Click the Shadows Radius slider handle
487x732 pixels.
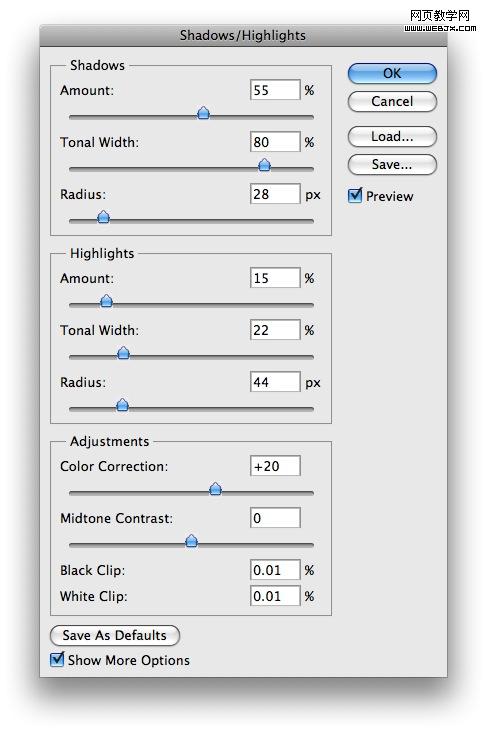pyautogui.click(x=103, y=217)
